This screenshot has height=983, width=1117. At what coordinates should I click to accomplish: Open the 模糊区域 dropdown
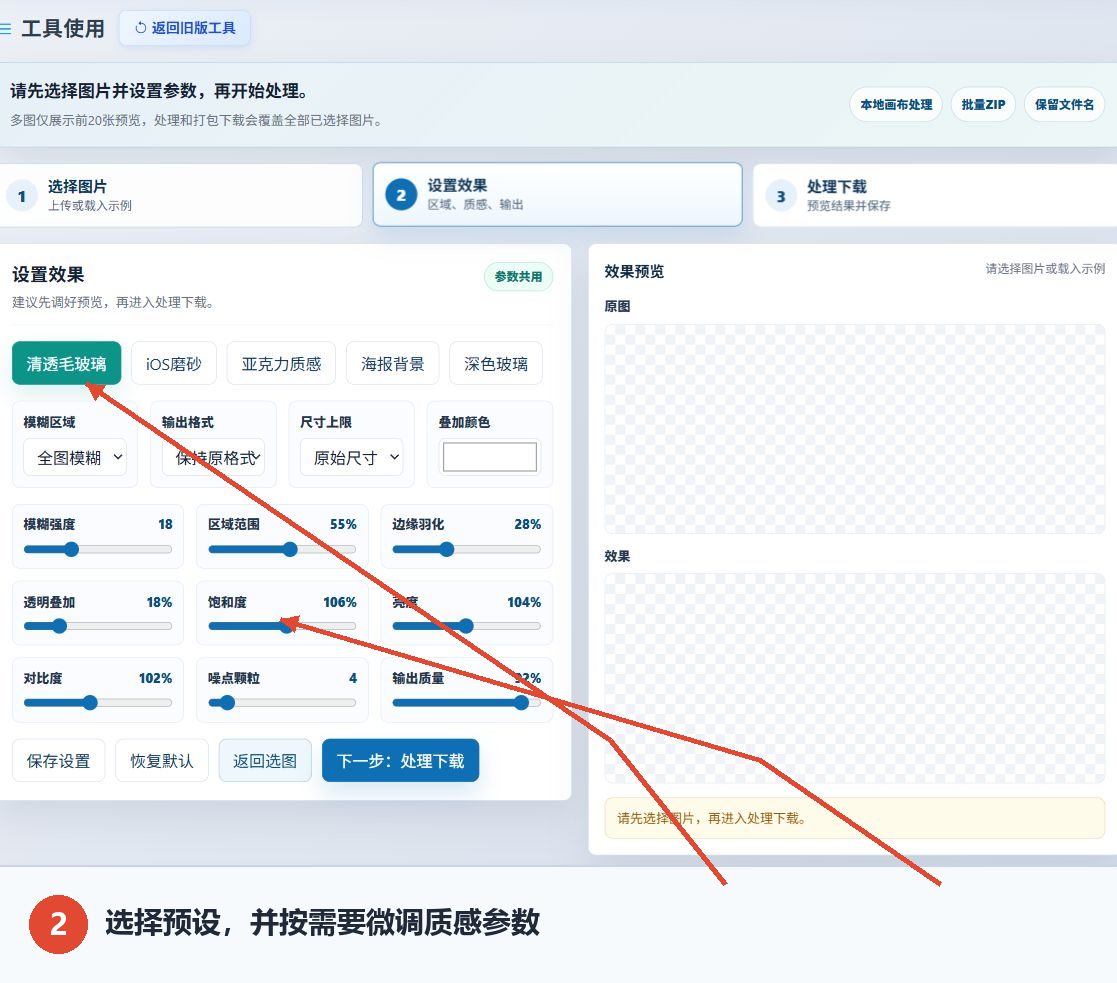[75, 457]
